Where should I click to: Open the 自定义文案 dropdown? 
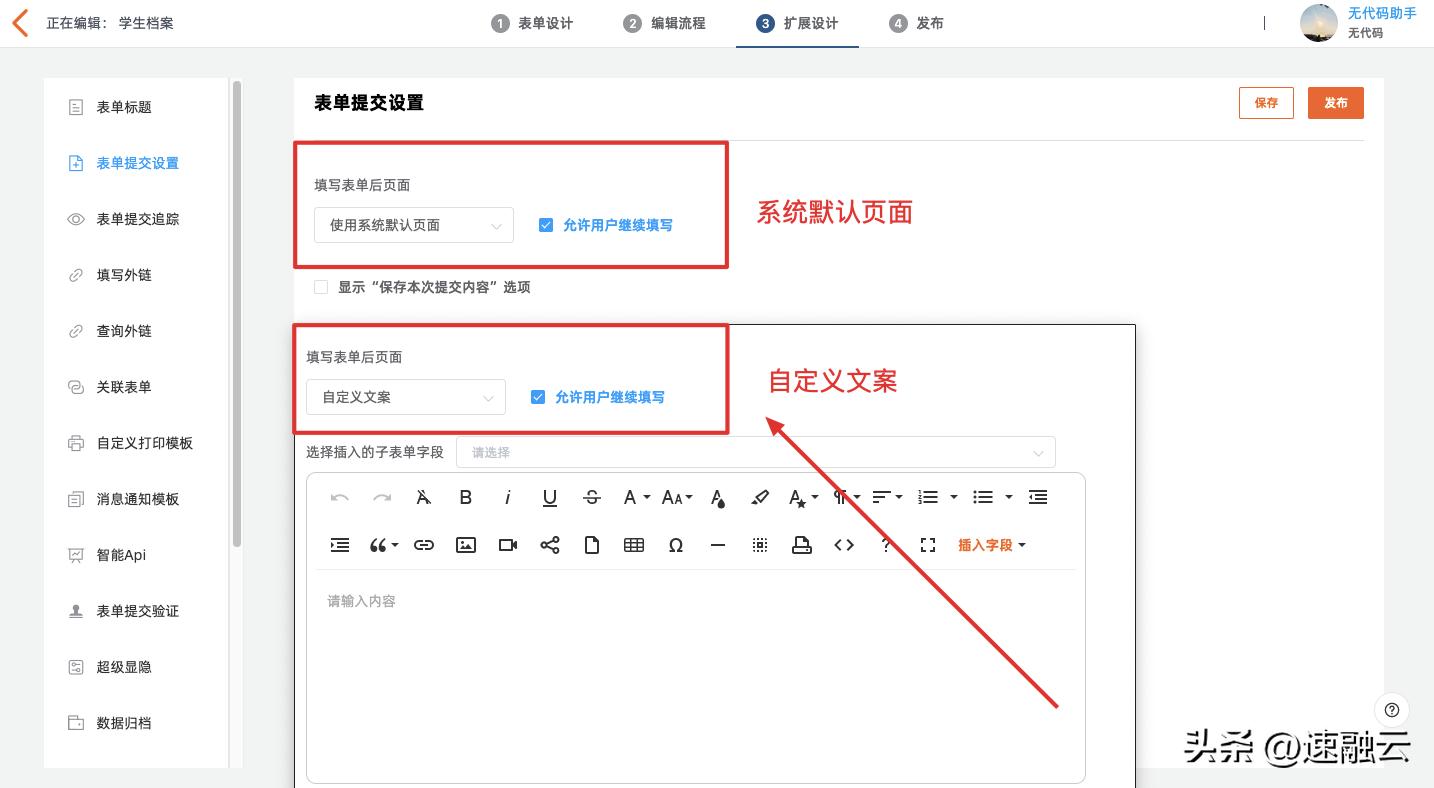[x=405, y=397]
